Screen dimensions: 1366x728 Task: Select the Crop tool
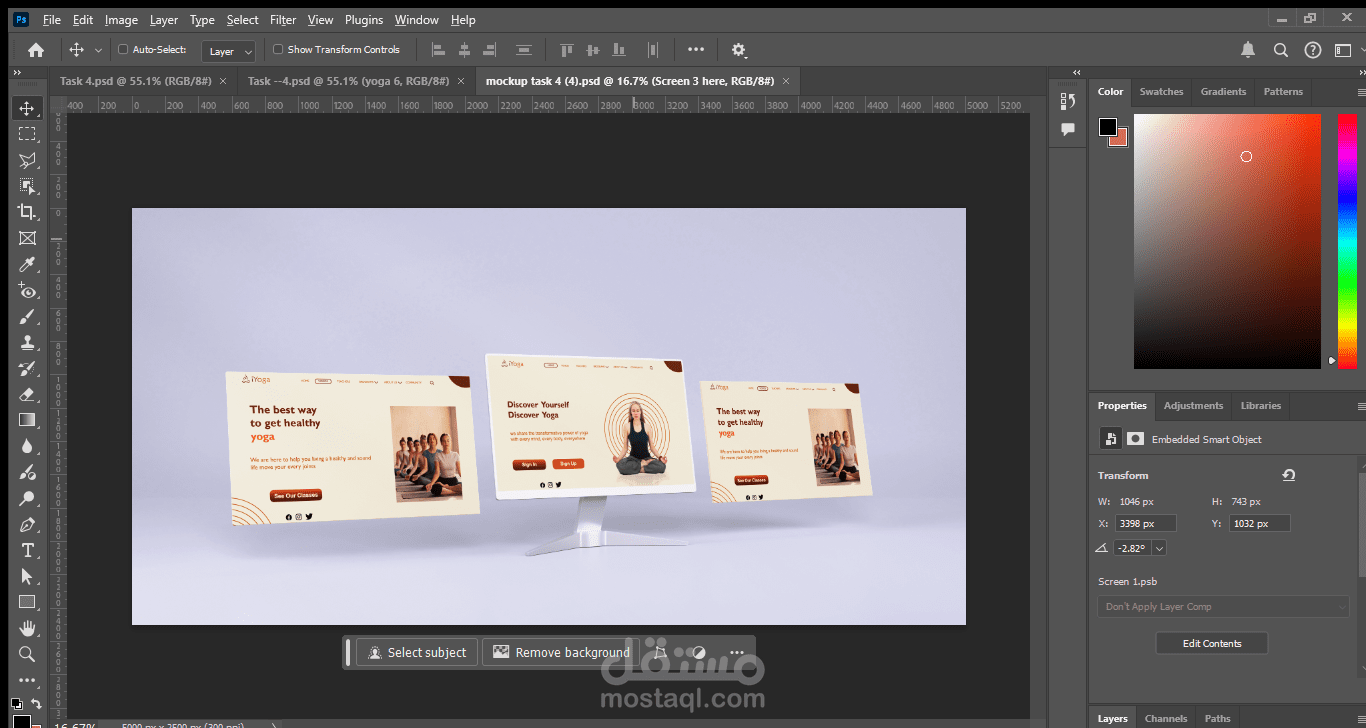27,212
